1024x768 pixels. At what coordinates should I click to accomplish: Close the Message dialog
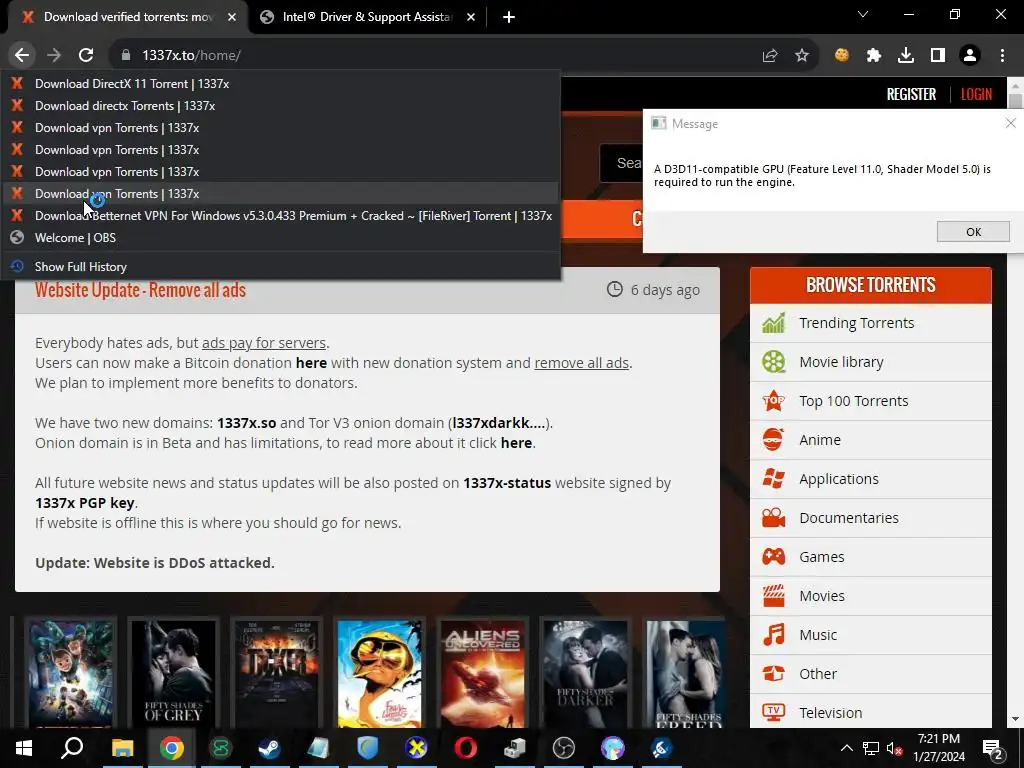coord(1010,123)
